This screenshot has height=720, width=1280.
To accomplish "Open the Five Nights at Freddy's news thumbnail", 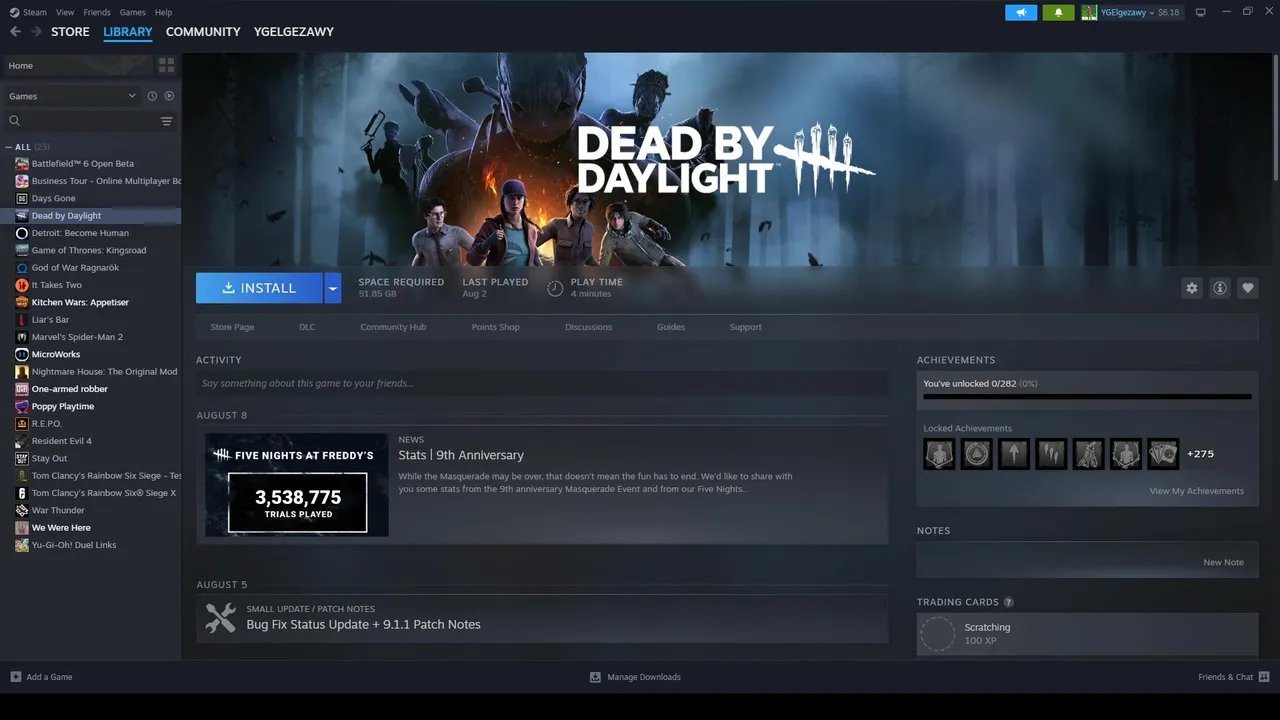I will pyautogui.click(x=296, y=485).
